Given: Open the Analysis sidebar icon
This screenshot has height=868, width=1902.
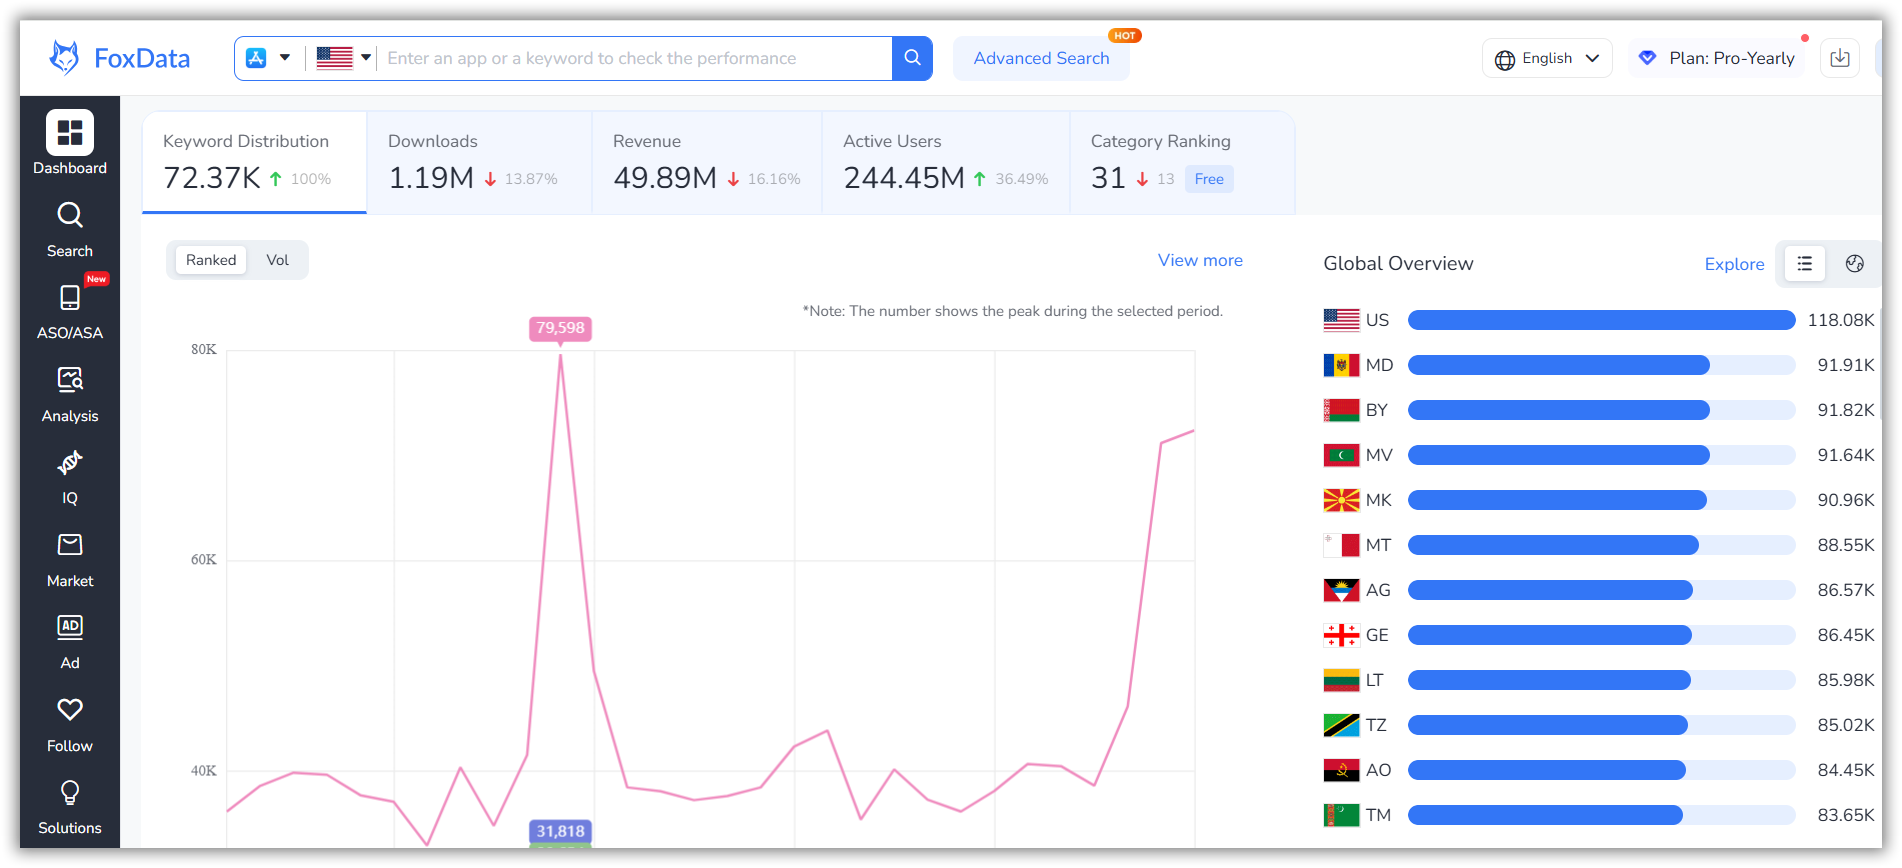Looking at the screenshot, I should tap(70, 380).
